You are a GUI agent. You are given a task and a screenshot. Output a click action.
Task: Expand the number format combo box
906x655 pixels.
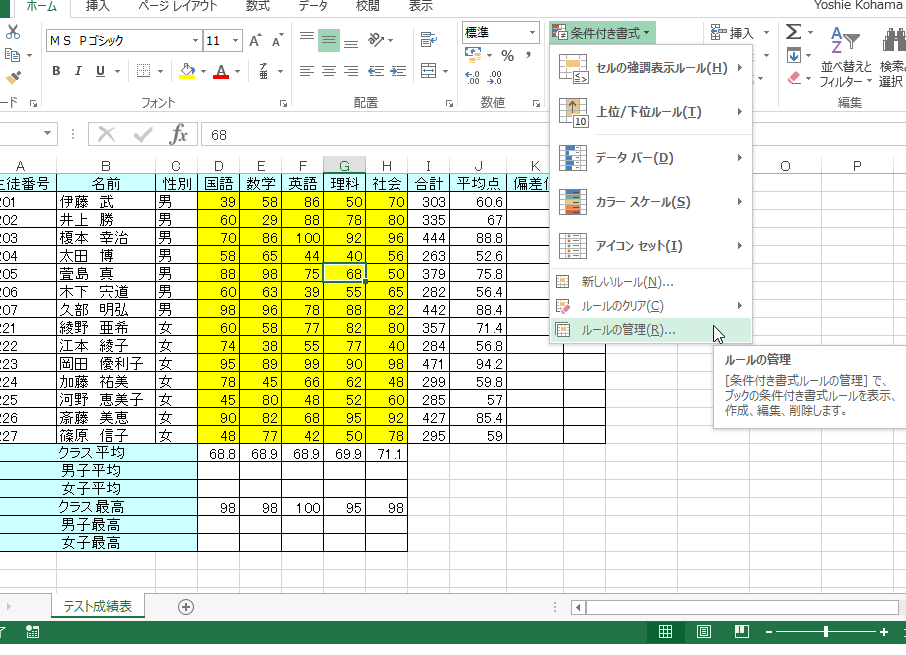click(x=530, y=32)
